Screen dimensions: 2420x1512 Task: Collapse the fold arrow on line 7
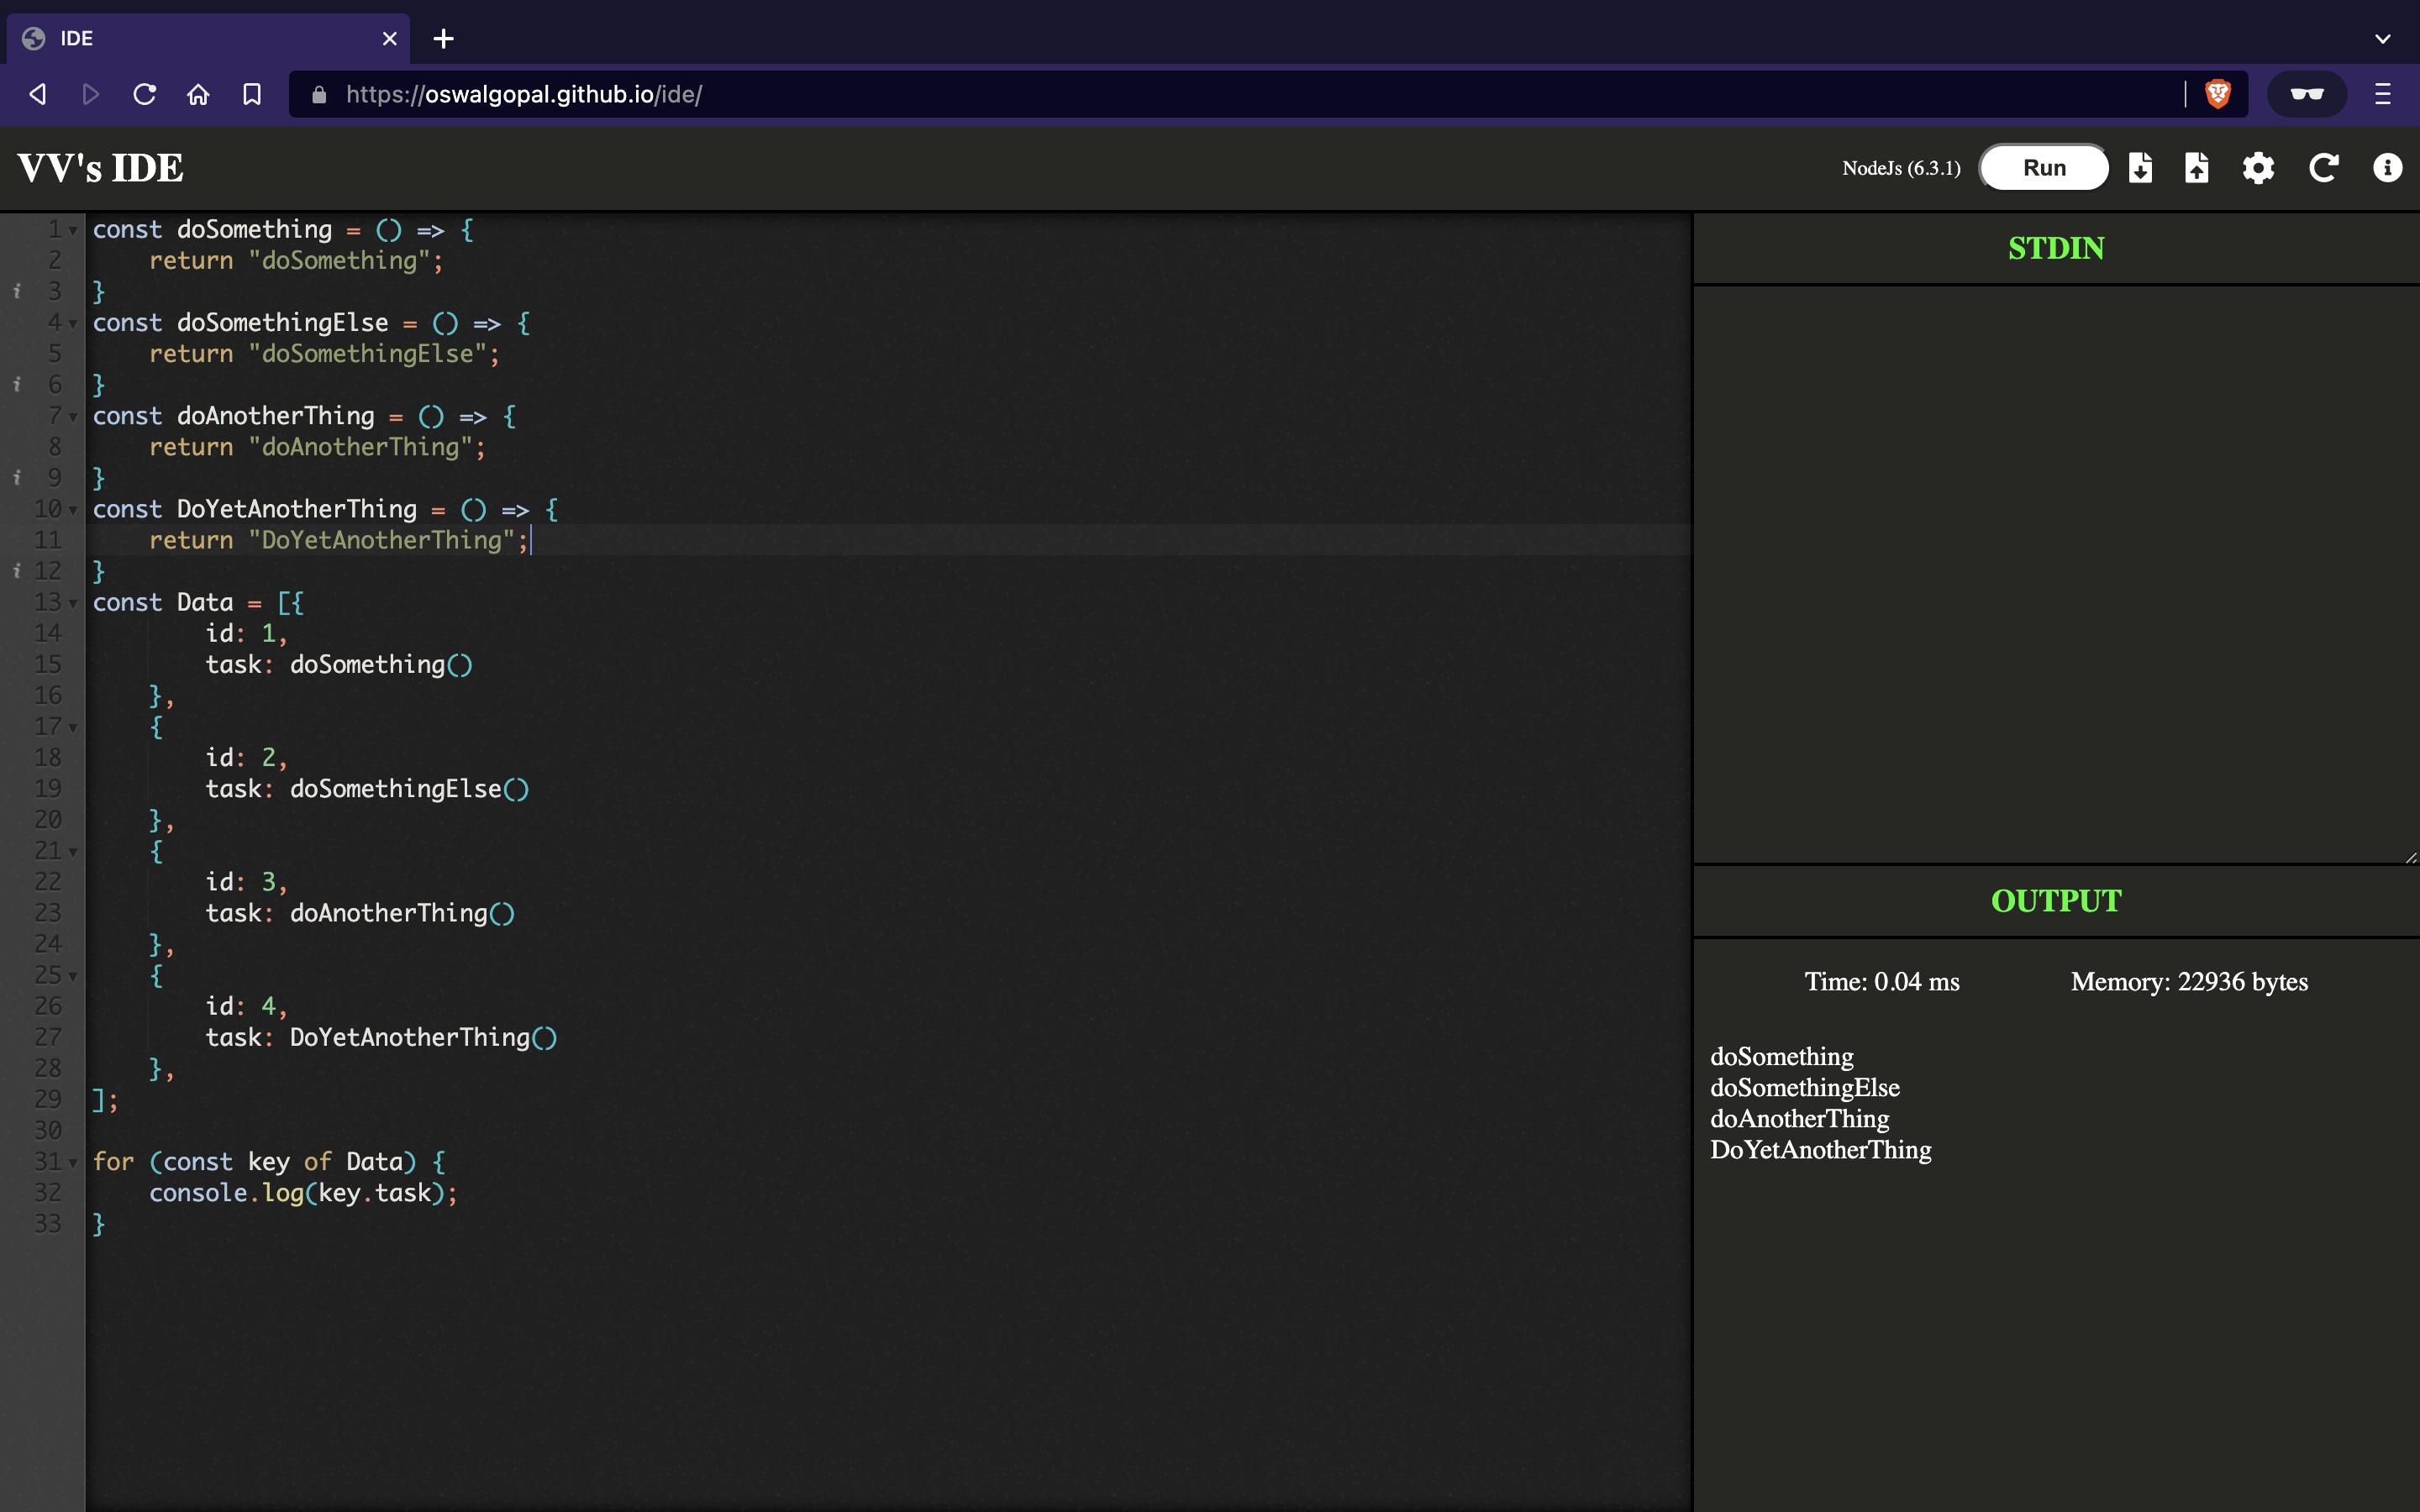[73, 417]
